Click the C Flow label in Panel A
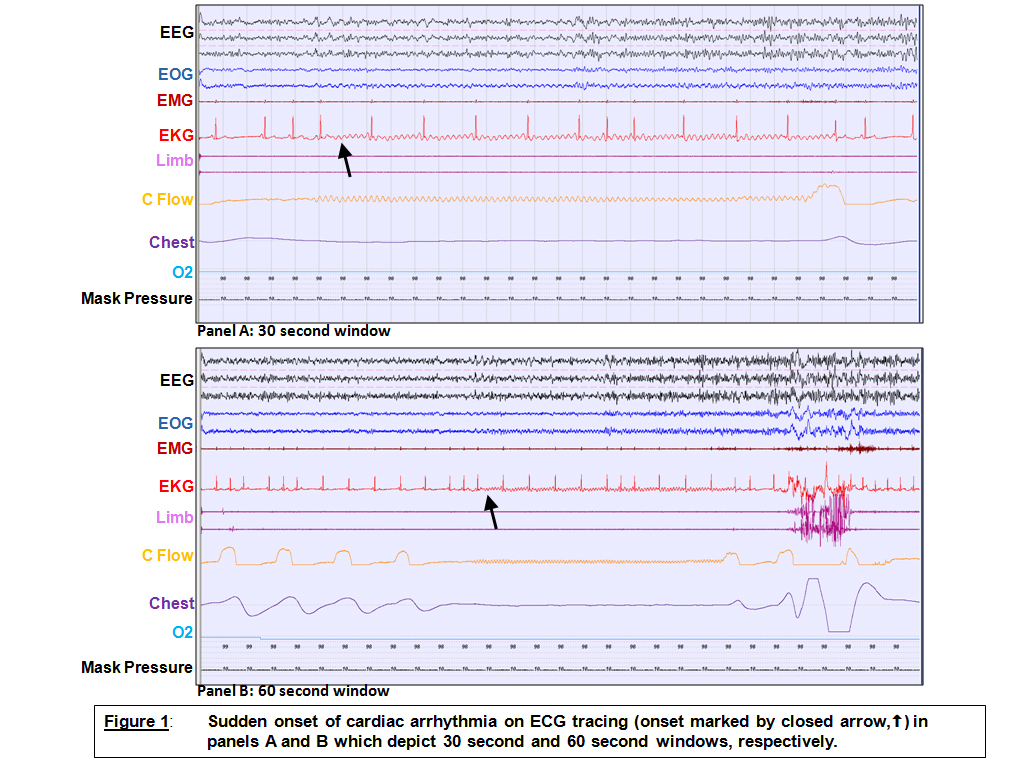This screenshot has width=1027, height=772. click(167, 199)
